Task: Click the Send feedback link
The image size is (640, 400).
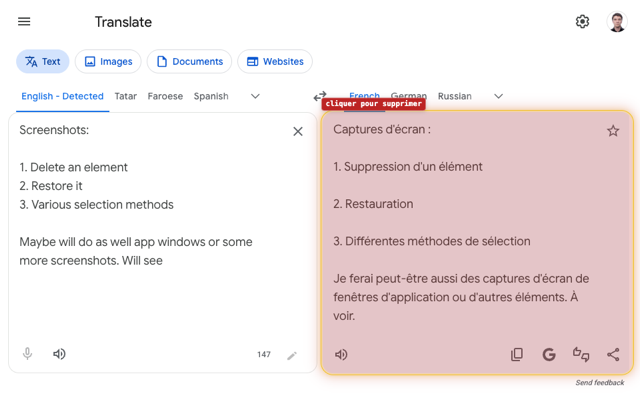Action: tap(600, 383)
